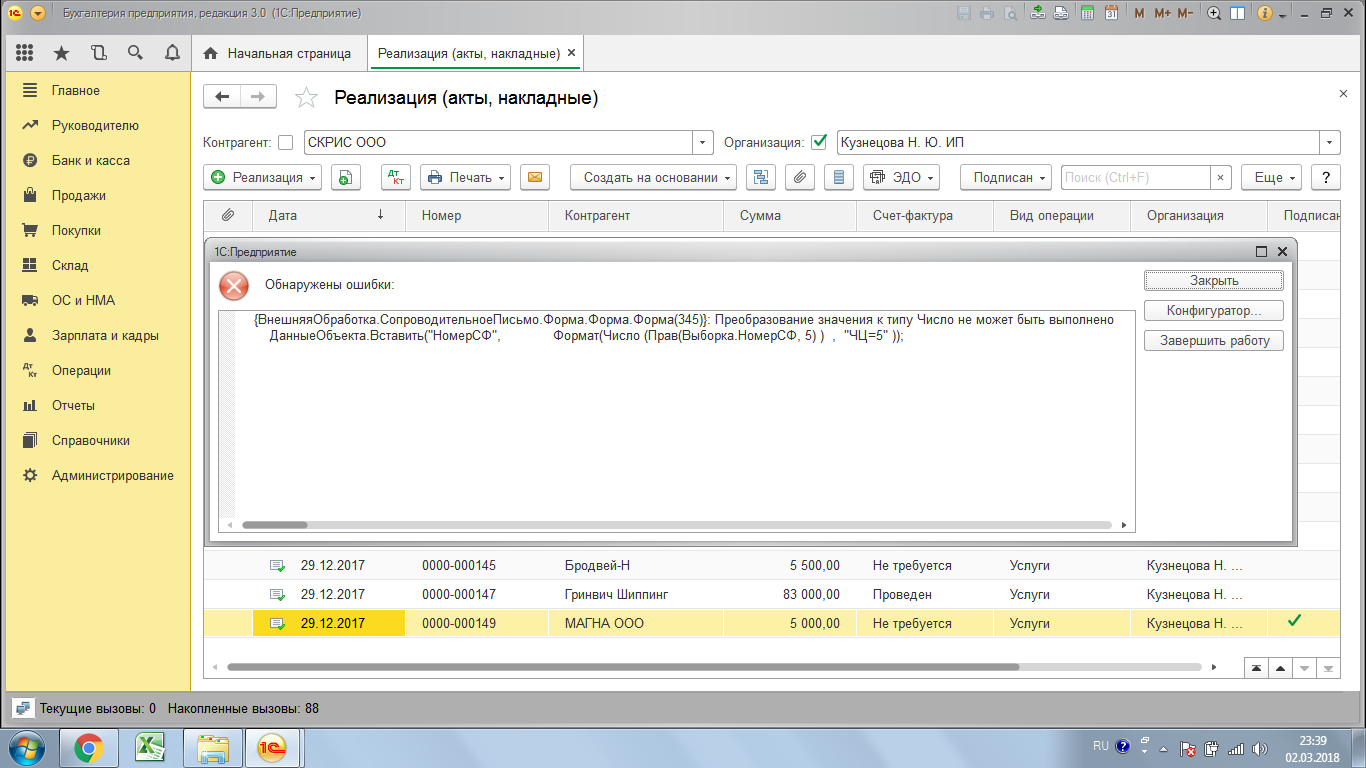Expand the Печать dropdown
Screen dimensions: 1366x768
pos(465,177)
